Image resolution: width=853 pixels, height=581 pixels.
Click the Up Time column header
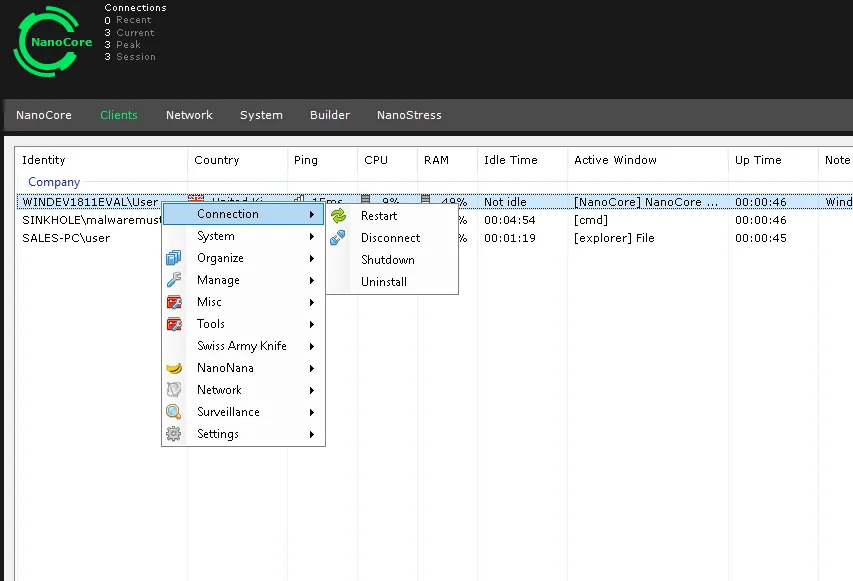point(773,160)
